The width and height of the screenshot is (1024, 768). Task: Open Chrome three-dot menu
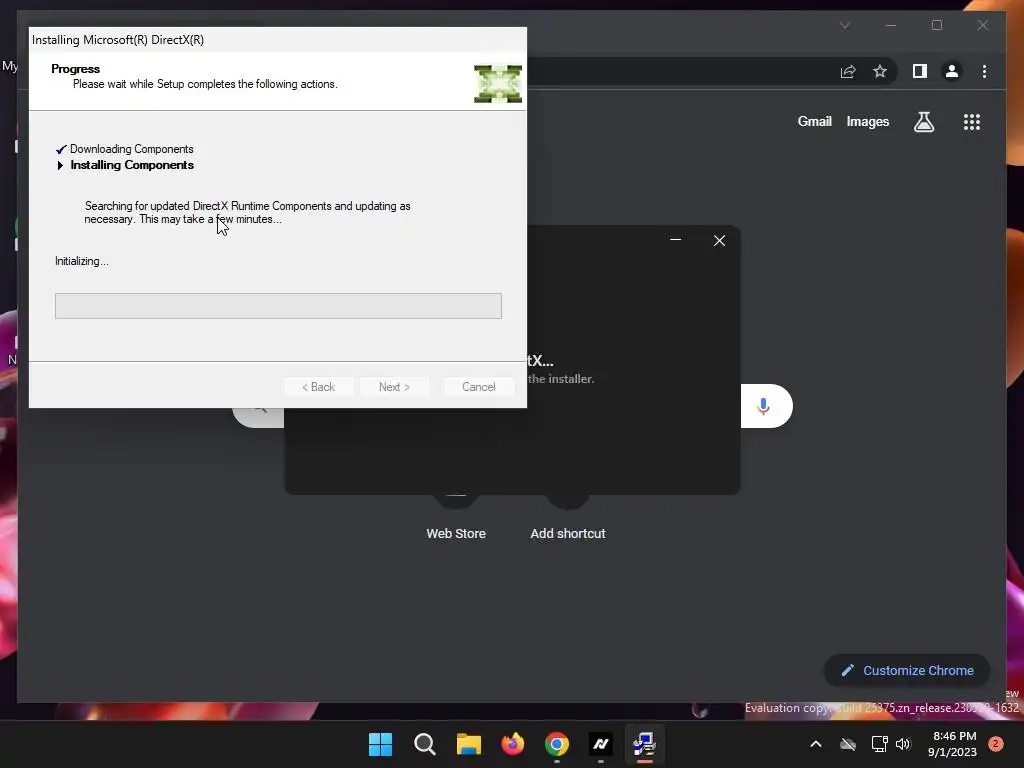tap(984, 71)
